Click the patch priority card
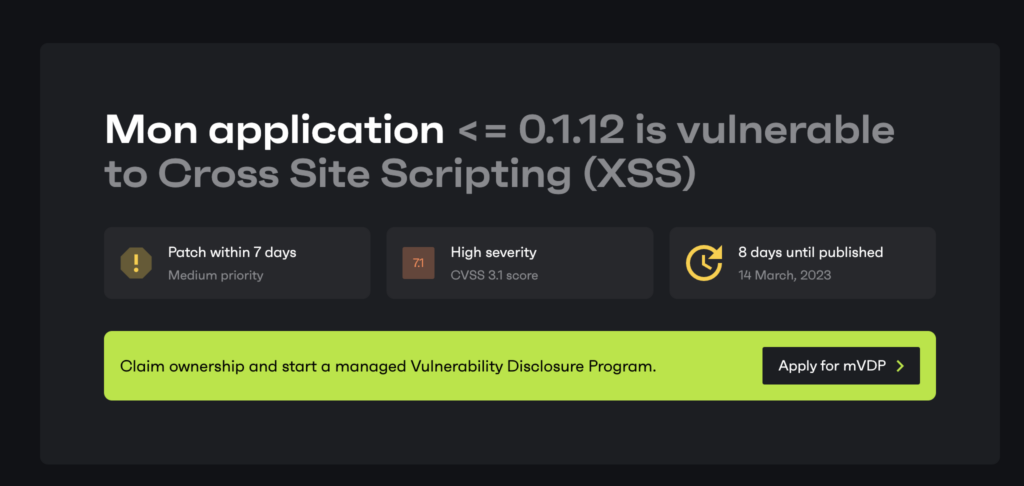1024x486 pixels. click(237, 263)
